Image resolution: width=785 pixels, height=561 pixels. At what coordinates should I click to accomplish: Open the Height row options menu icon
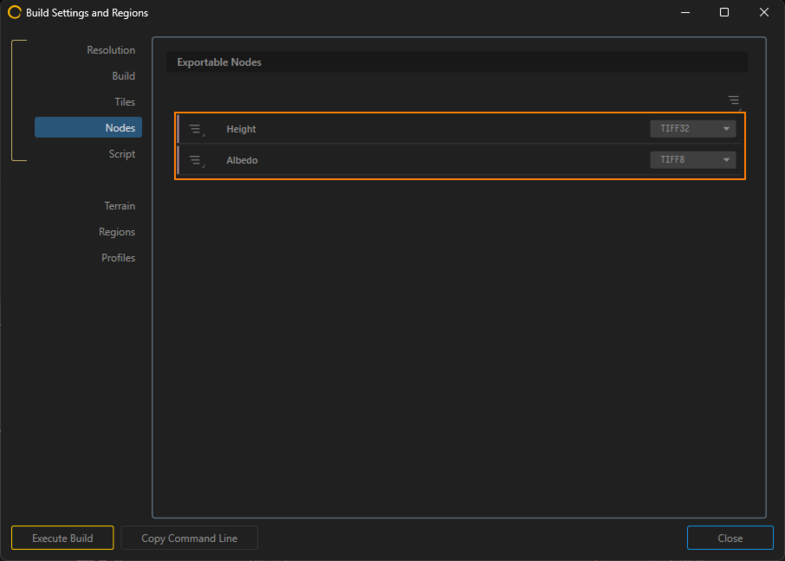[196, 129]
